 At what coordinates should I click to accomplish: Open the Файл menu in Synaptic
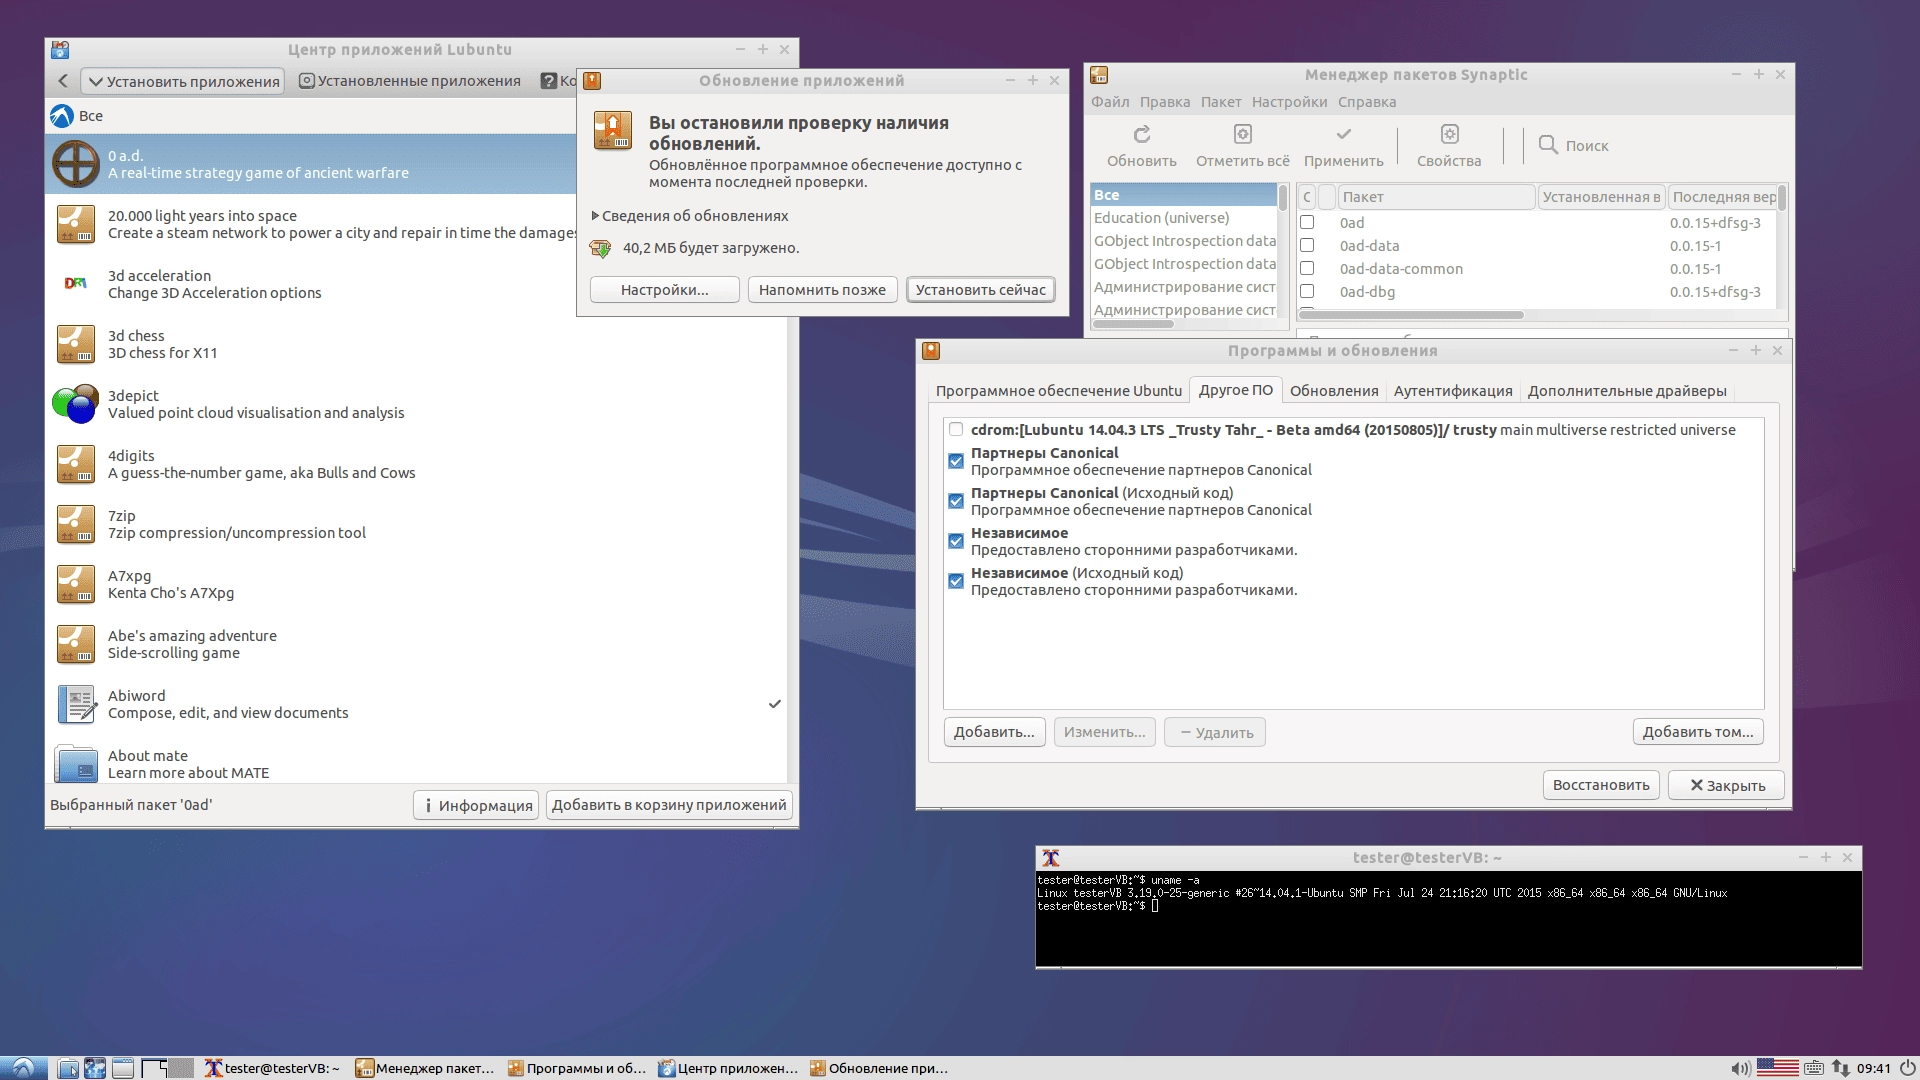[x=1110, y=102]
